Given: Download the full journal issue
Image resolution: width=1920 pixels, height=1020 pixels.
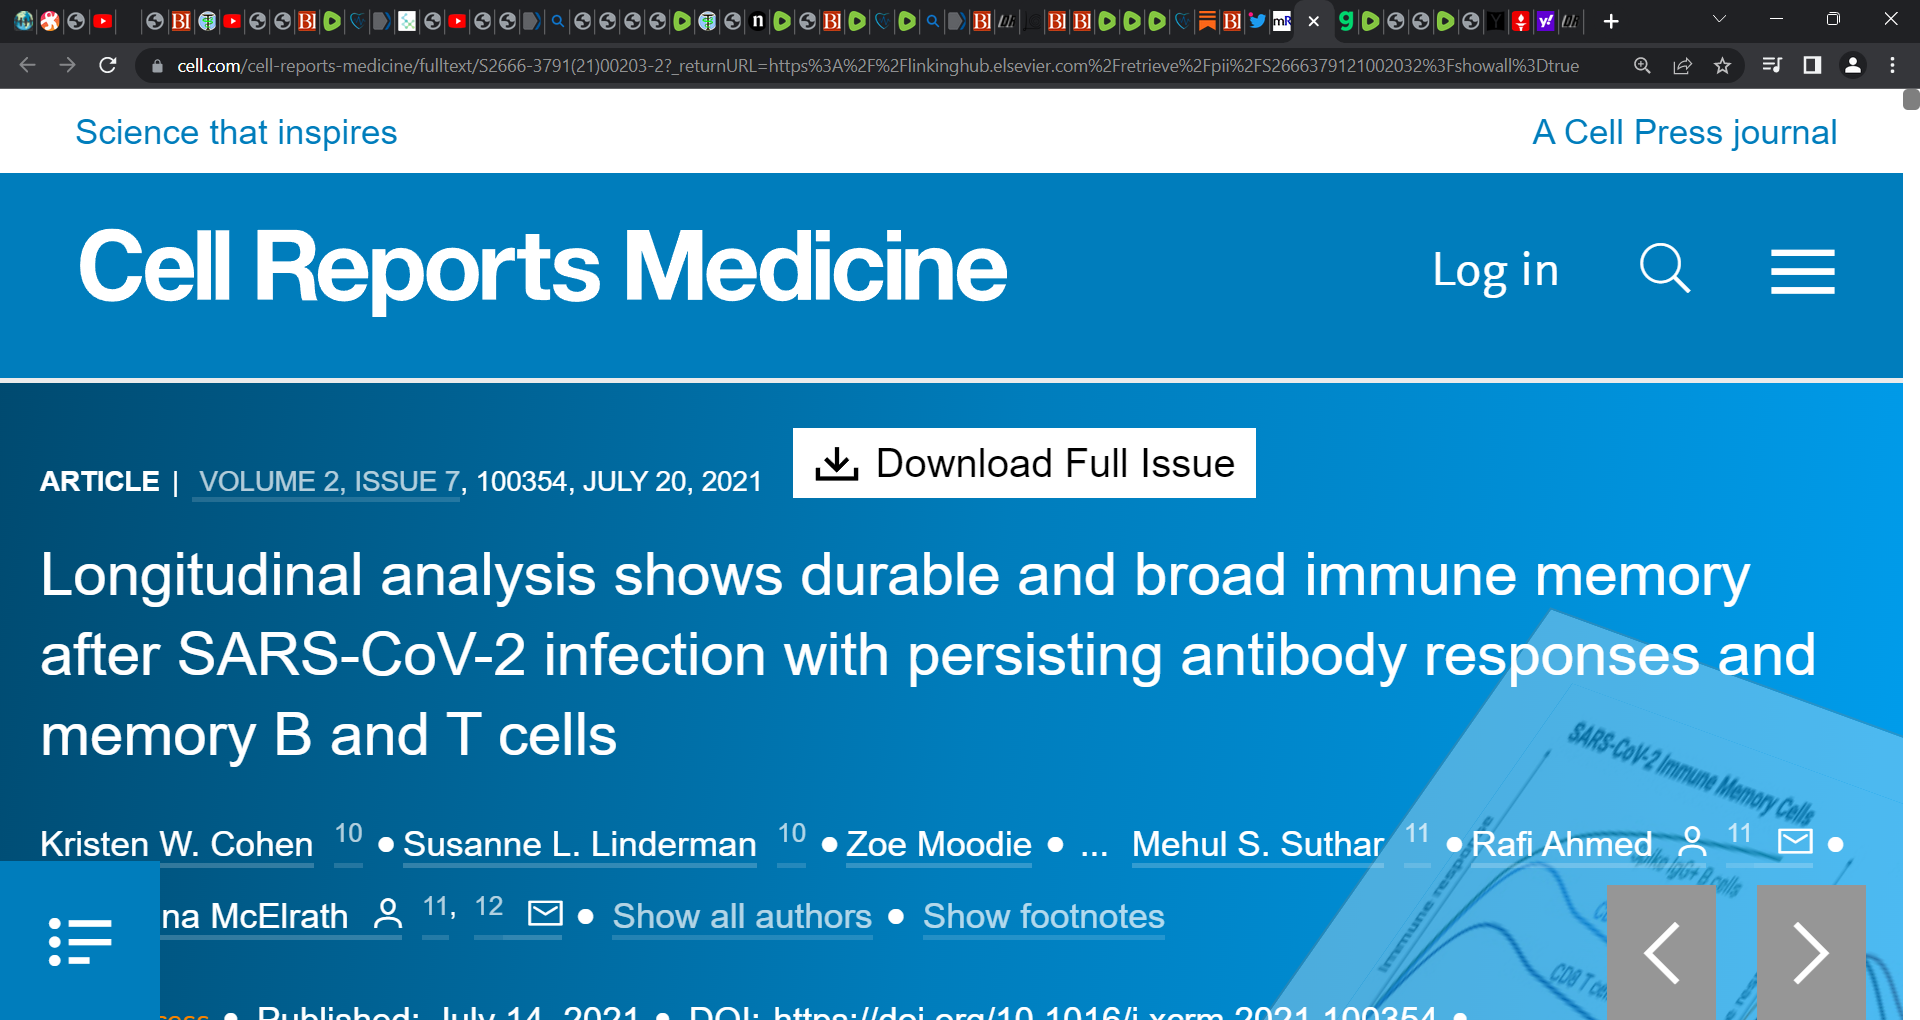Looking at the screenshot, I should pyautogui.click(x=1023, y=462).
